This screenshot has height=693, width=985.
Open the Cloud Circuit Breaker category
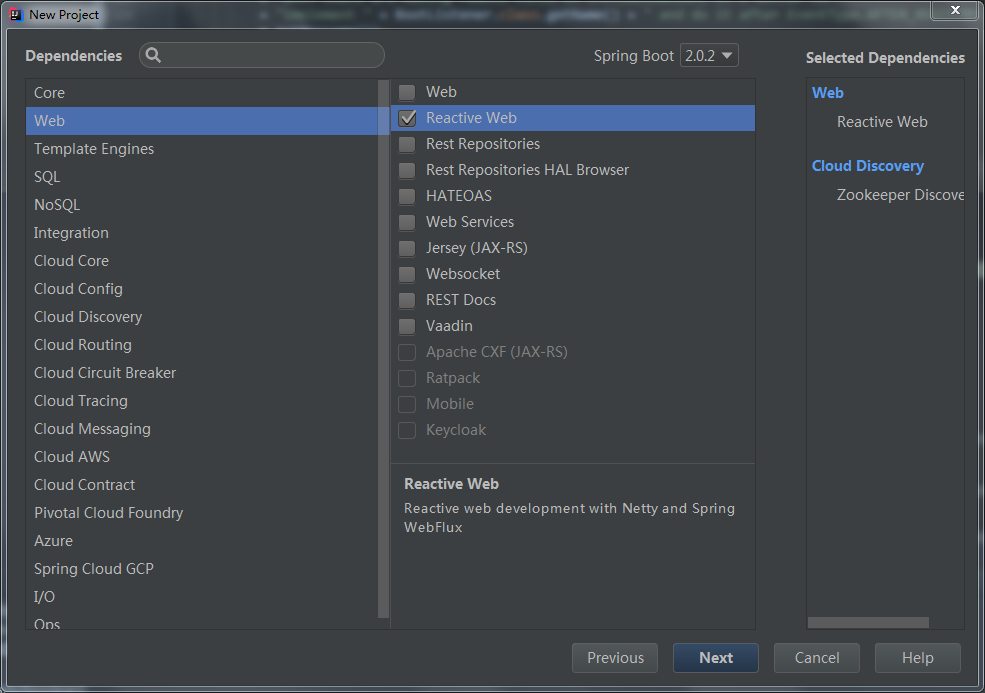coord(105,373)
